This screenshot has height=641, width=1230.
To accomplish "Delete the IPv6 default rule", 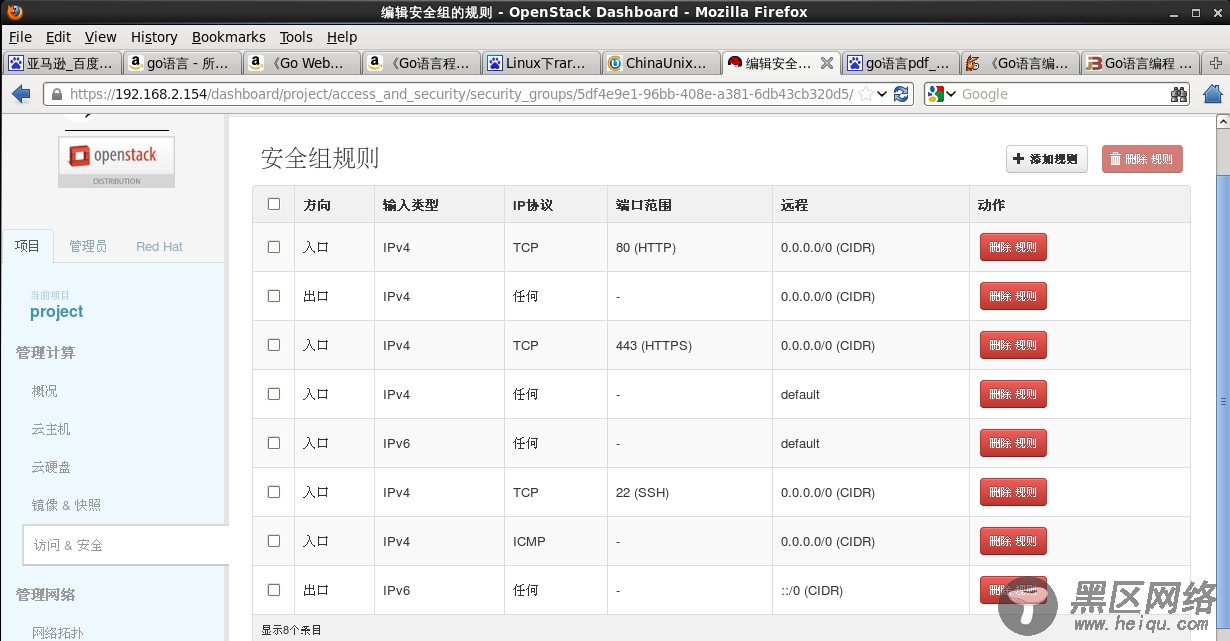I will point(1013,443).
